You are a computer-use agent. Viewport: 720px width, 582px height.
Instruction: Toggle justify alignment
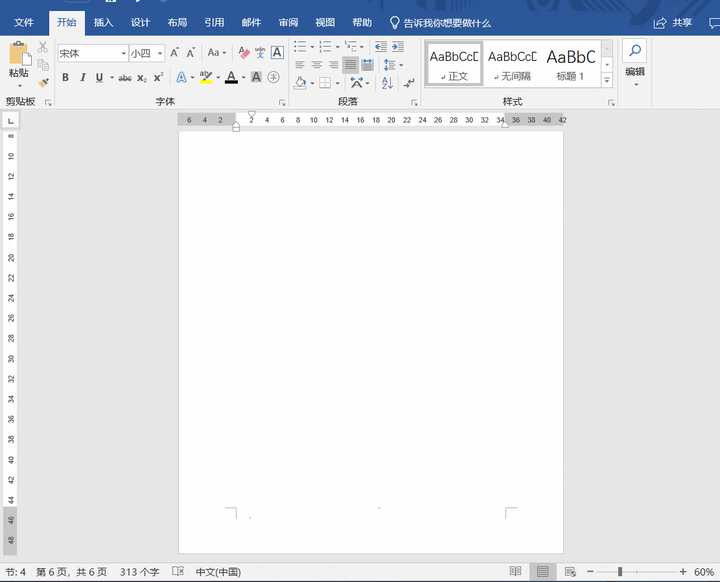click(350, 65)
